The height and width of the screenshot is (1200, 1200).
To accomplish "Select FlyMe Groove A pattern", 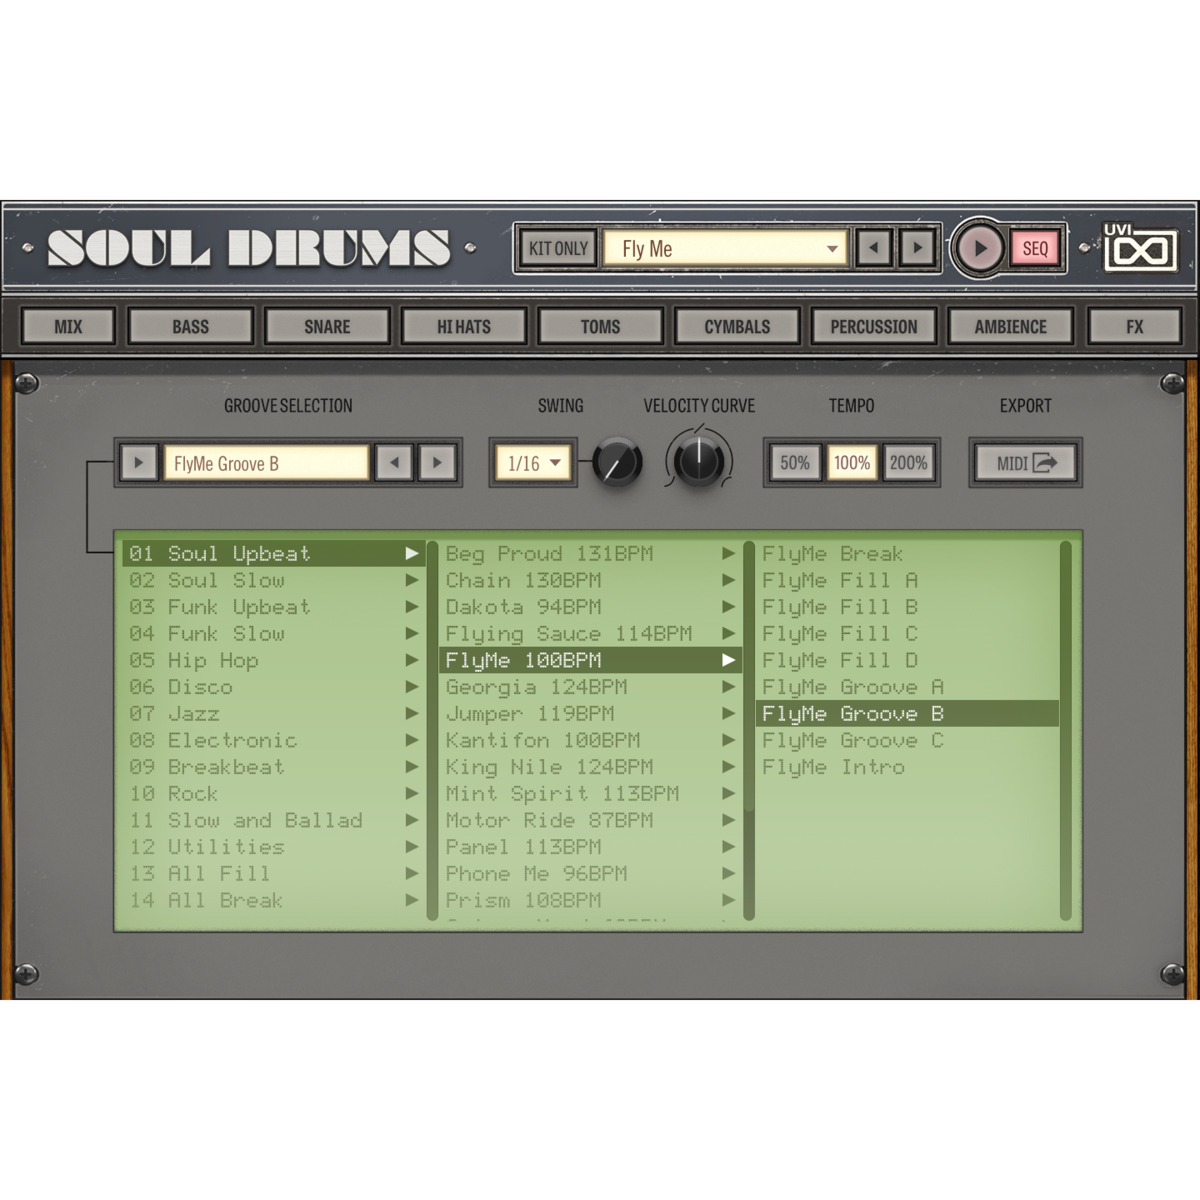I will pos(908,687).
